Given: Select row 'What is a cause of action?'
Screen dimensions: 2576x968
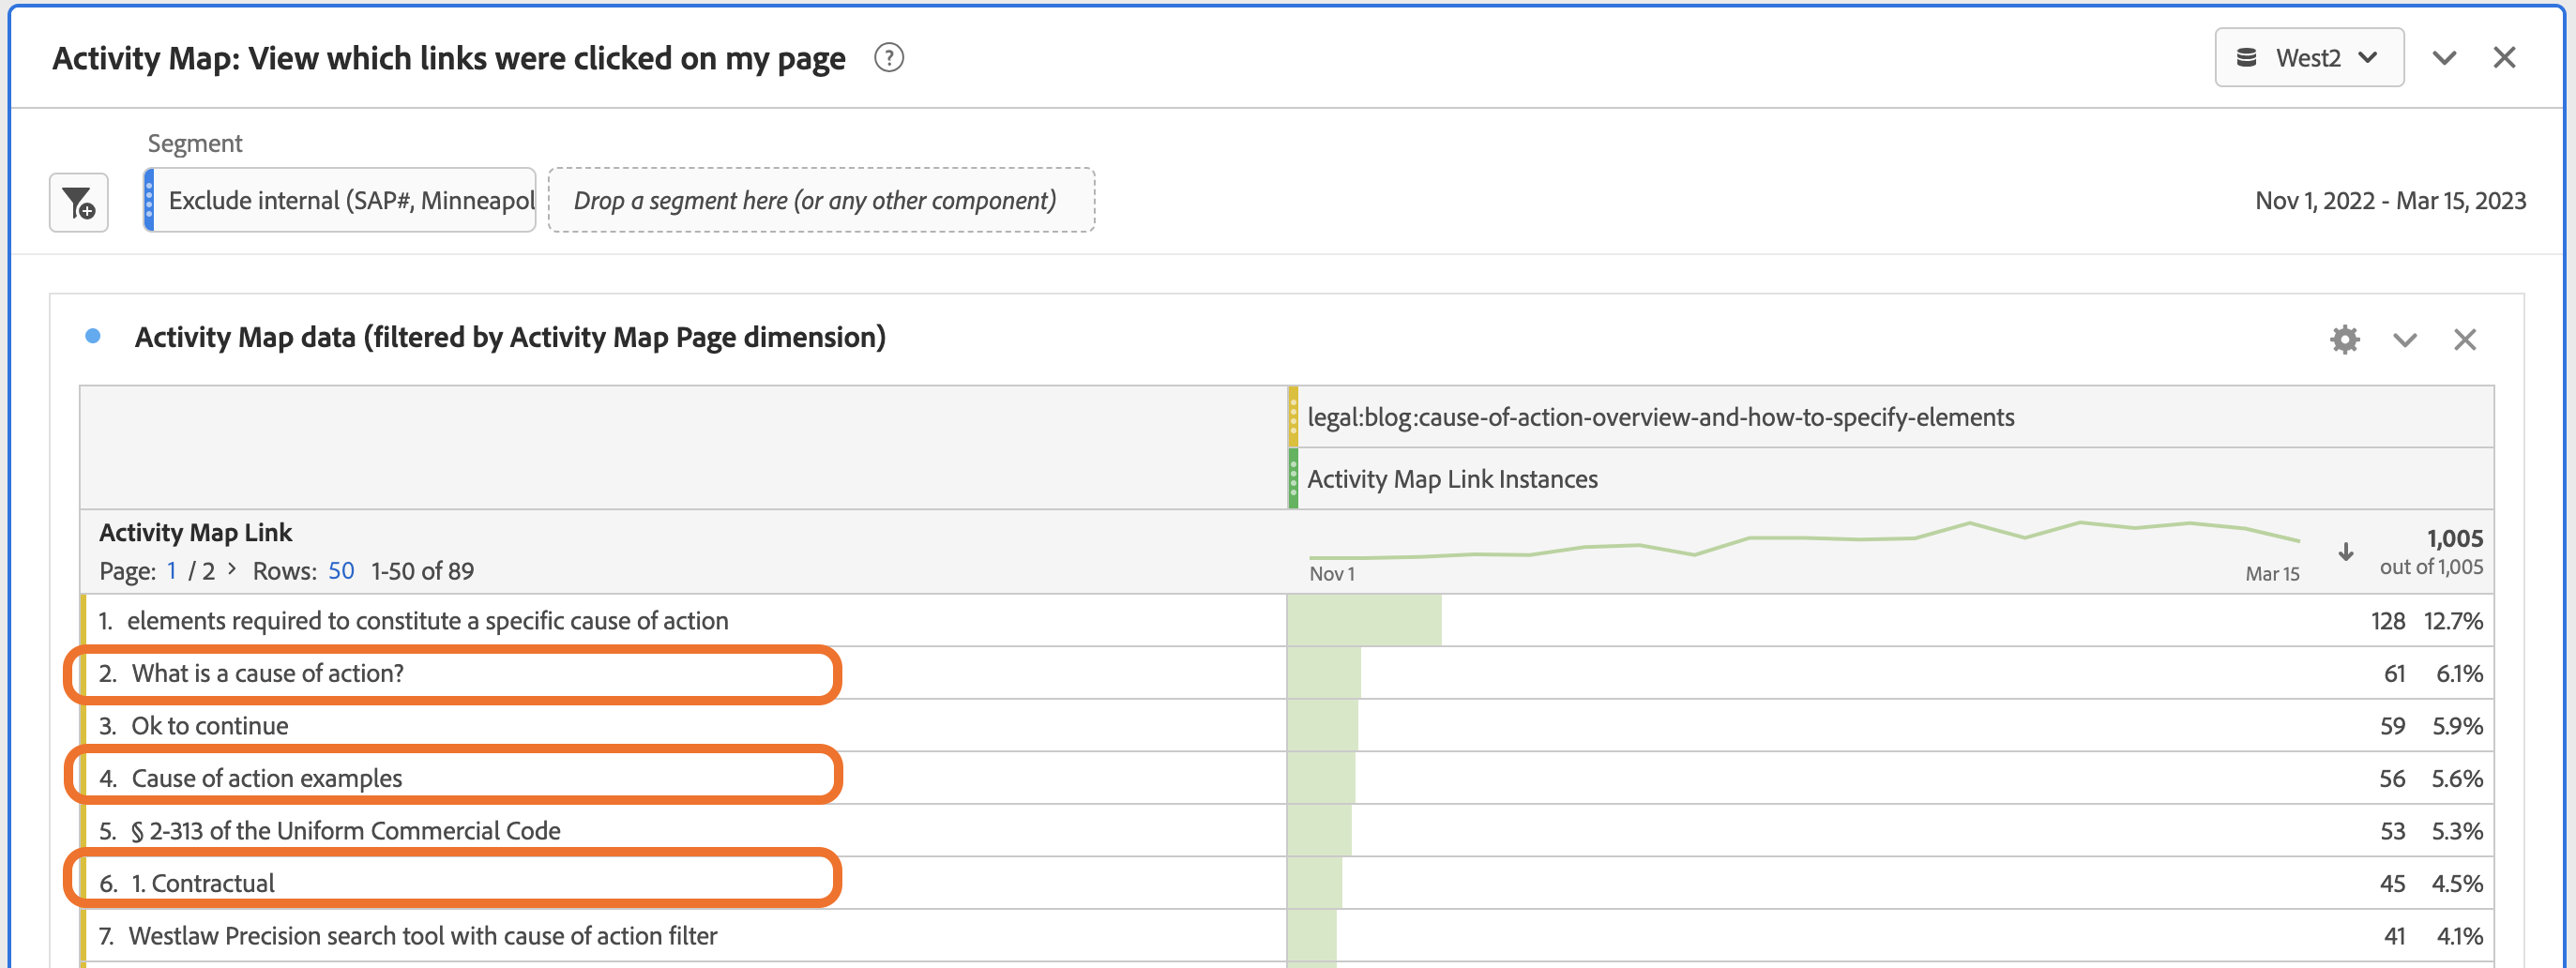Looking at the screenshot, I should 268,674.
